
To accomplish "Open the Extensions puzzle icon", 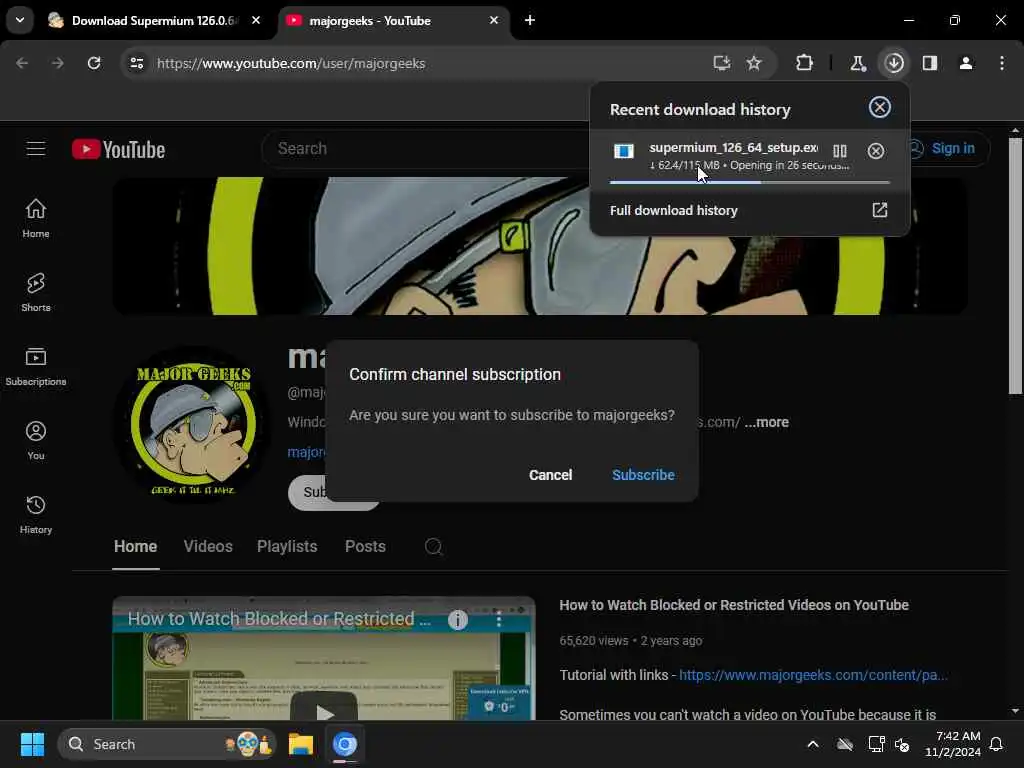I will (x=805, y=63).
